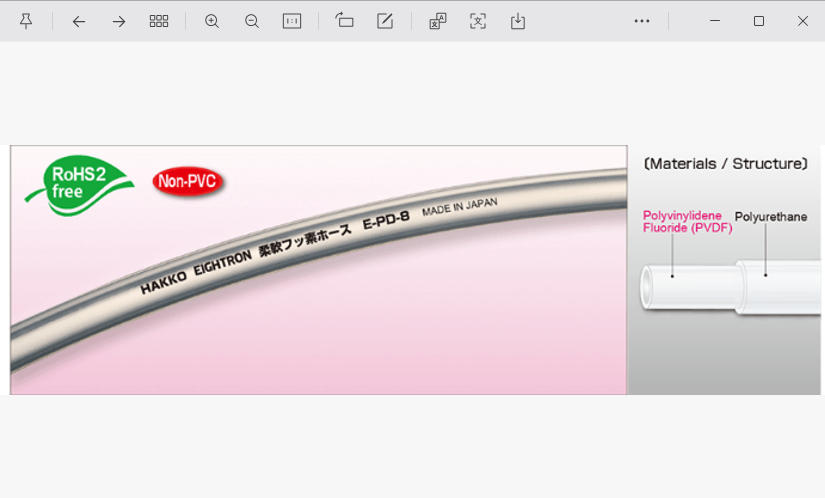Image resolution: width=825 pixels, height=498 pixels.
Task: Show image at actual 1:1 size
Action: click(292, 21)
